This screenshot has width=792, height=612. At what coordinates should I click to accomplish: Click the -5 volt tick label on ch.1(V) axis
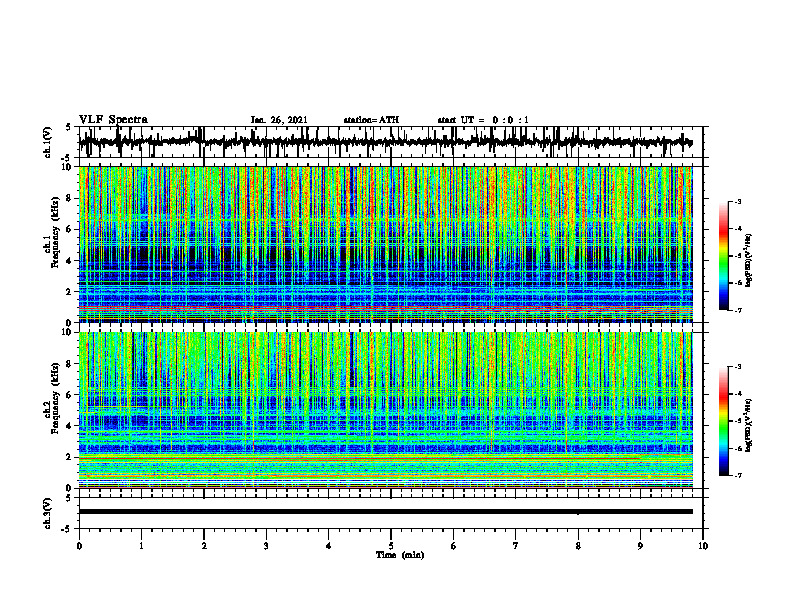(67, 158)
